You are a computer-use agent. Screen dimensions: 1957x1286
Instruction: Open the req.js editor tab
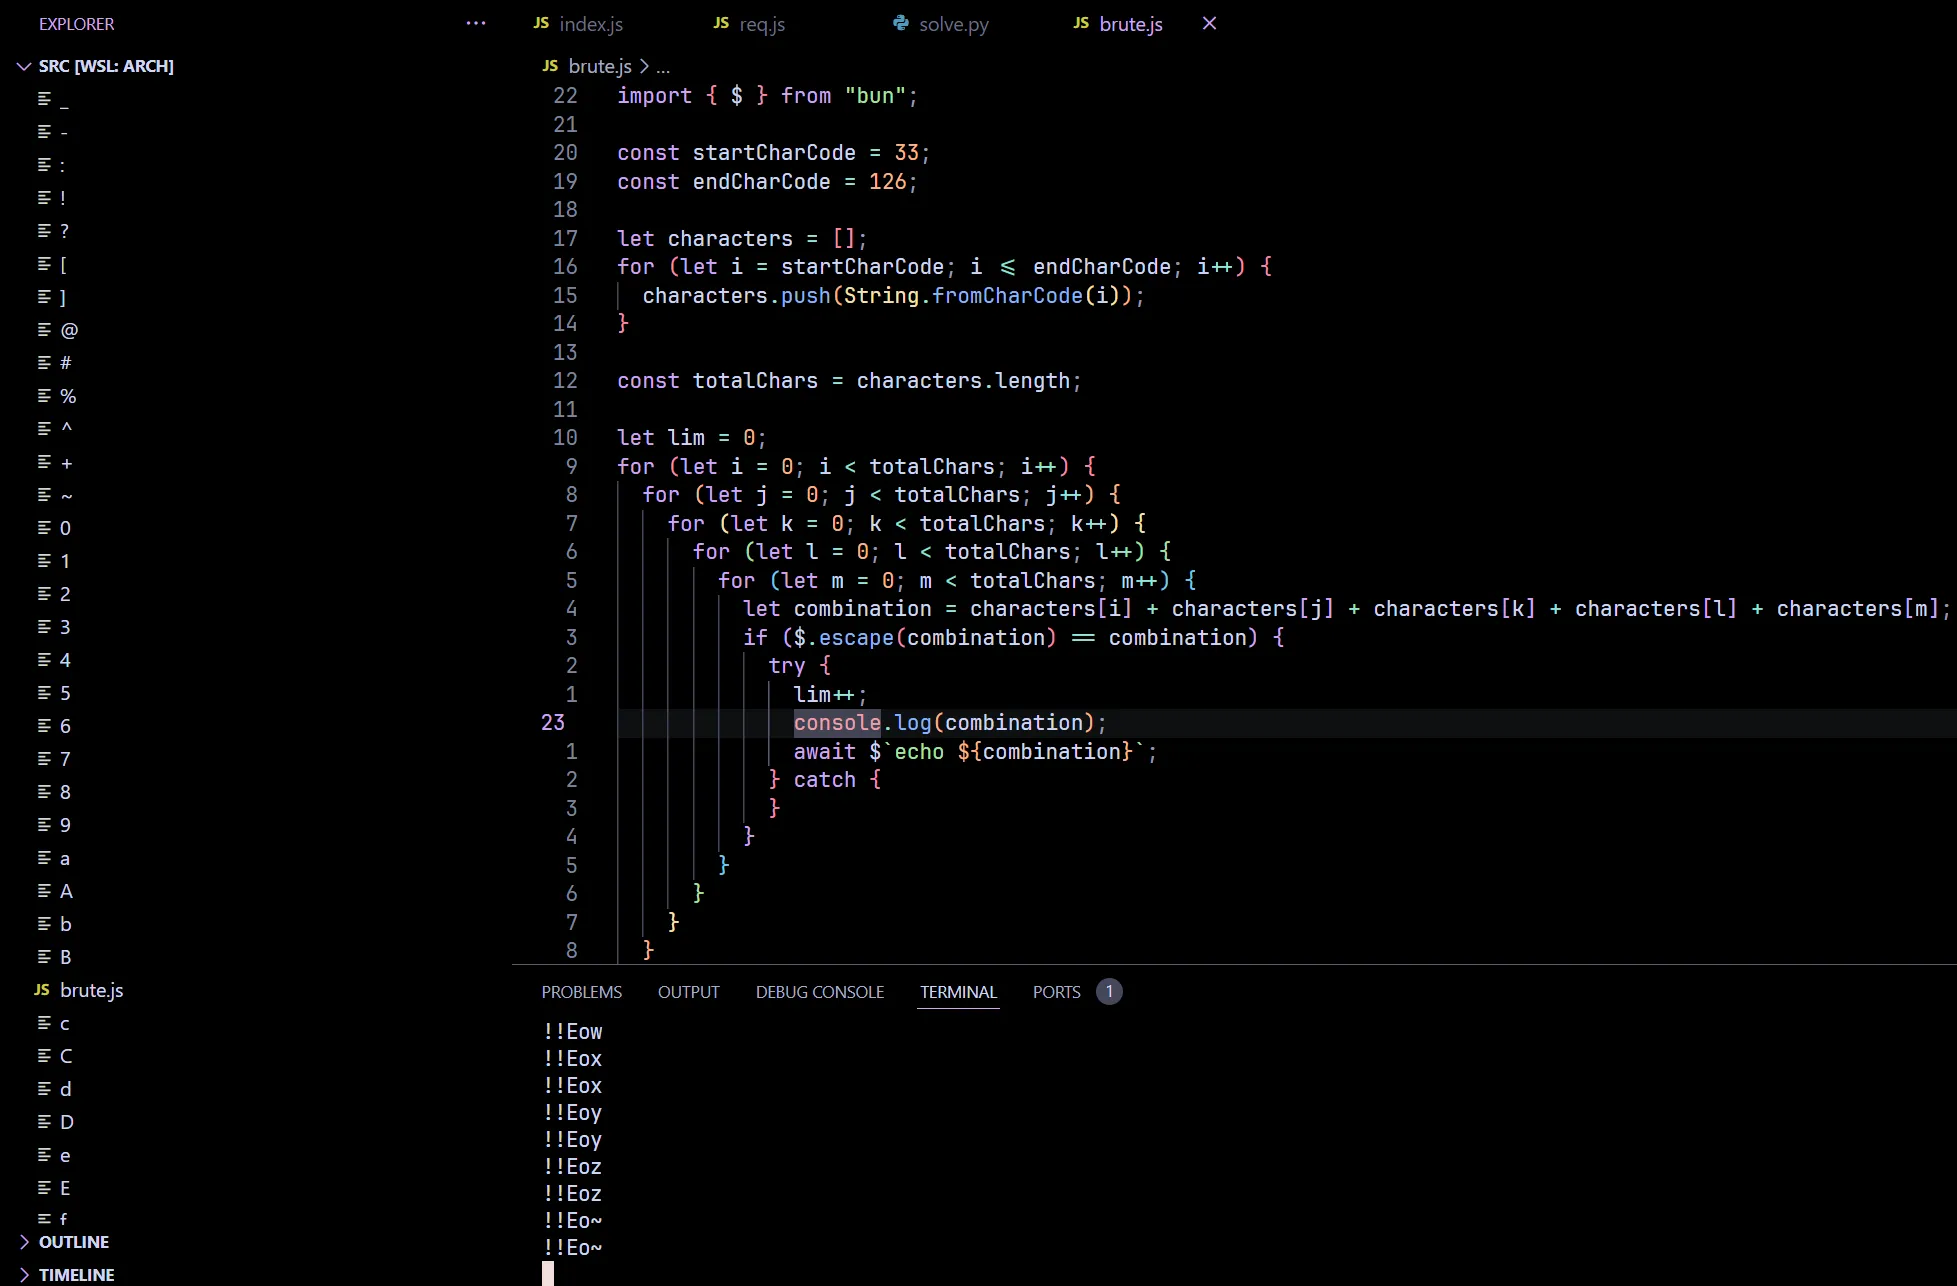point(761,24)
